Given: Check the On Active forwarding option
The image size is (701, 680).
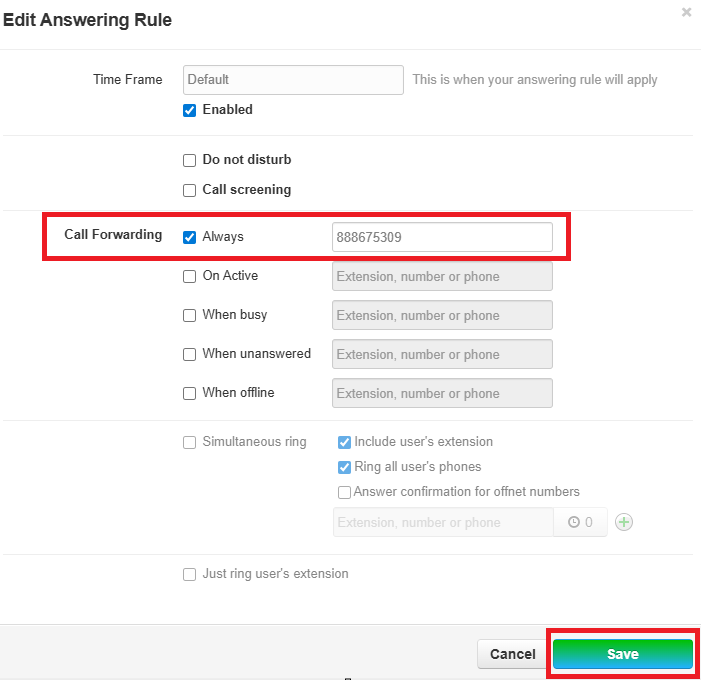Looking at the screenshot, I should click(x=189, y=276).
